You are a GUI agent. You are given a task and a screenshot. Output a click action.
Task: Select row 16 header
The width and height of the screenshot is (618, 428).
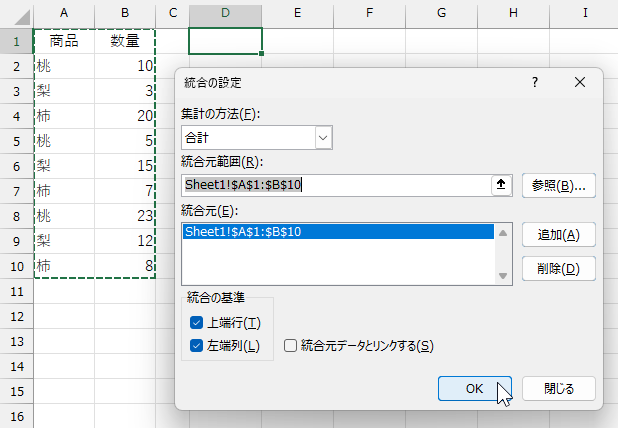point(17,416)
